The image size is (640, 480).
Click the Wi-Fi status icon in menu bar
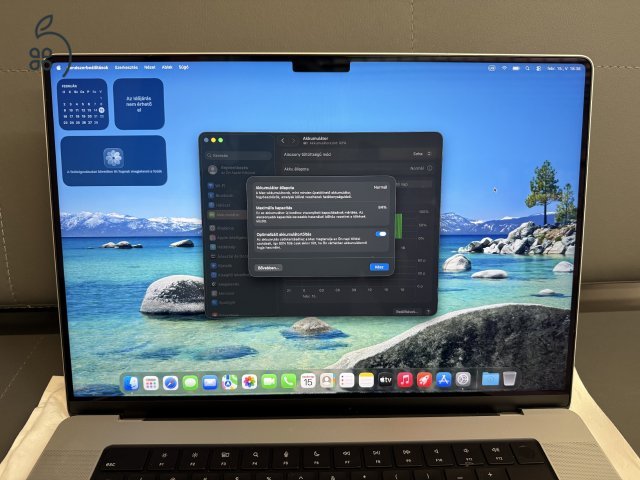(x=504, y=68)
